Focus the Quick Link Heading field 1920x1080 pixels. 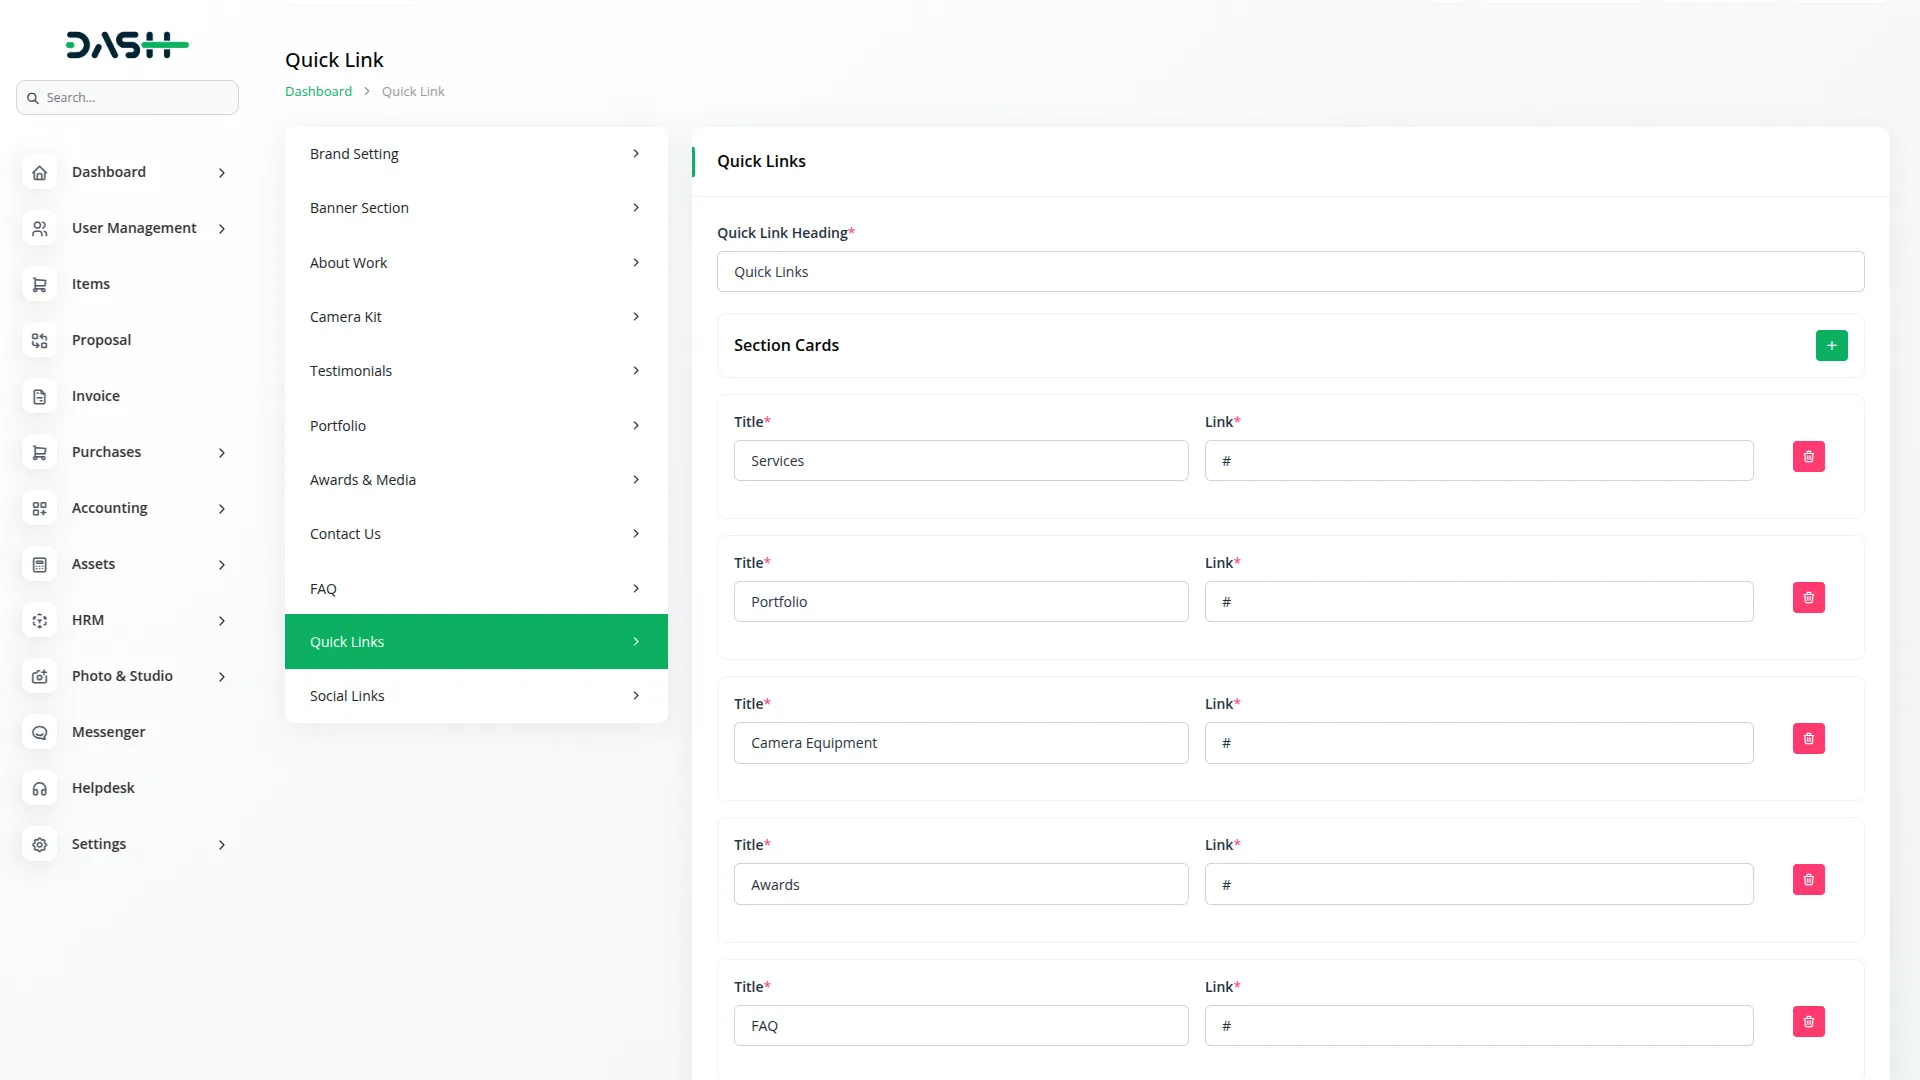pyautogui.click(x=1290, y=272)
